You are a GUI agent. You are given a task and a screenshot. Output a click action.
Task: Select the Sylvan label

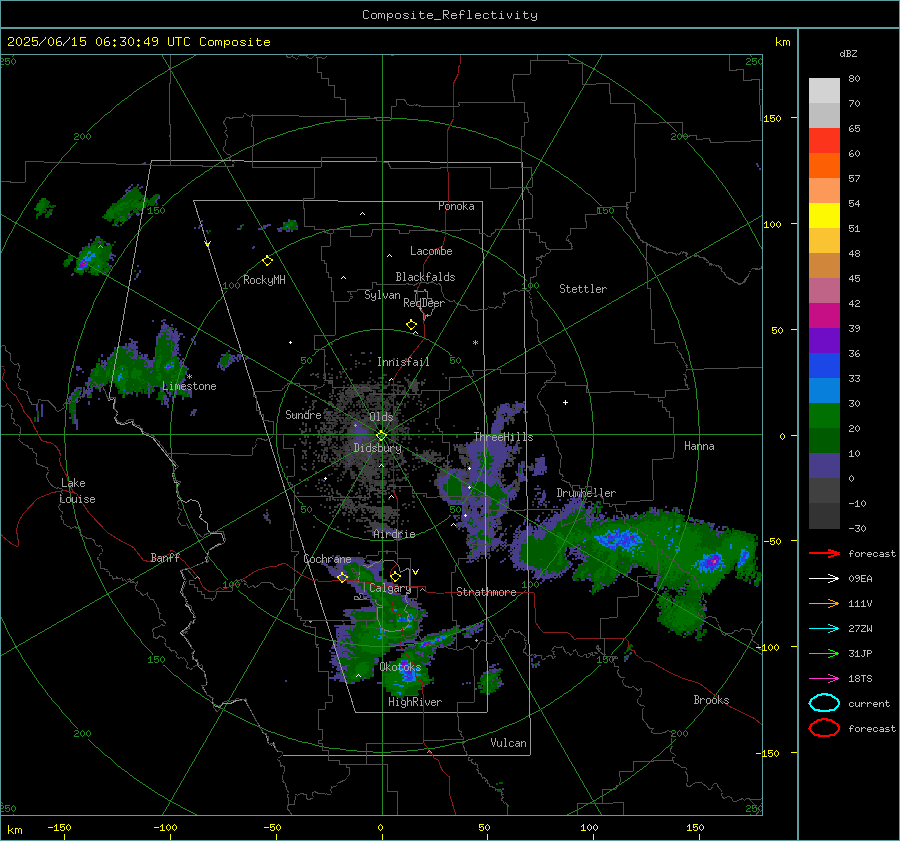coord(382,295)
